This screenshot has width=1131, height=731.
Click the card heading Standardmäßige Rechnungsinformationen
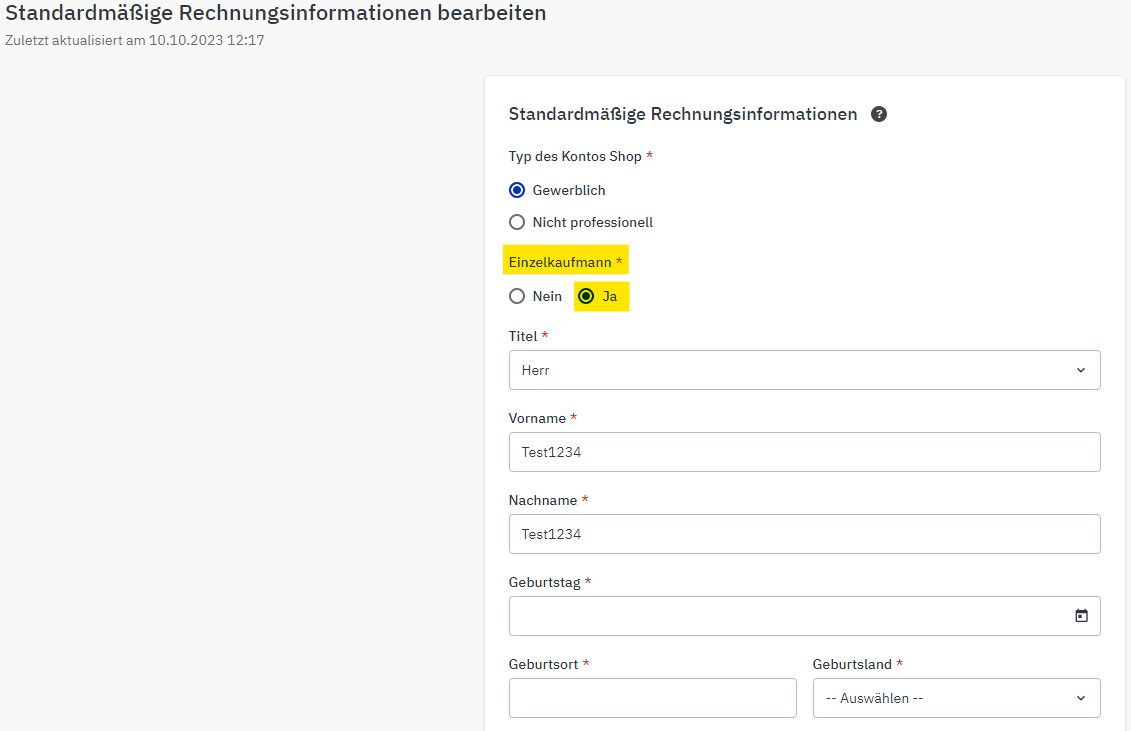click(x=683, y=114)
